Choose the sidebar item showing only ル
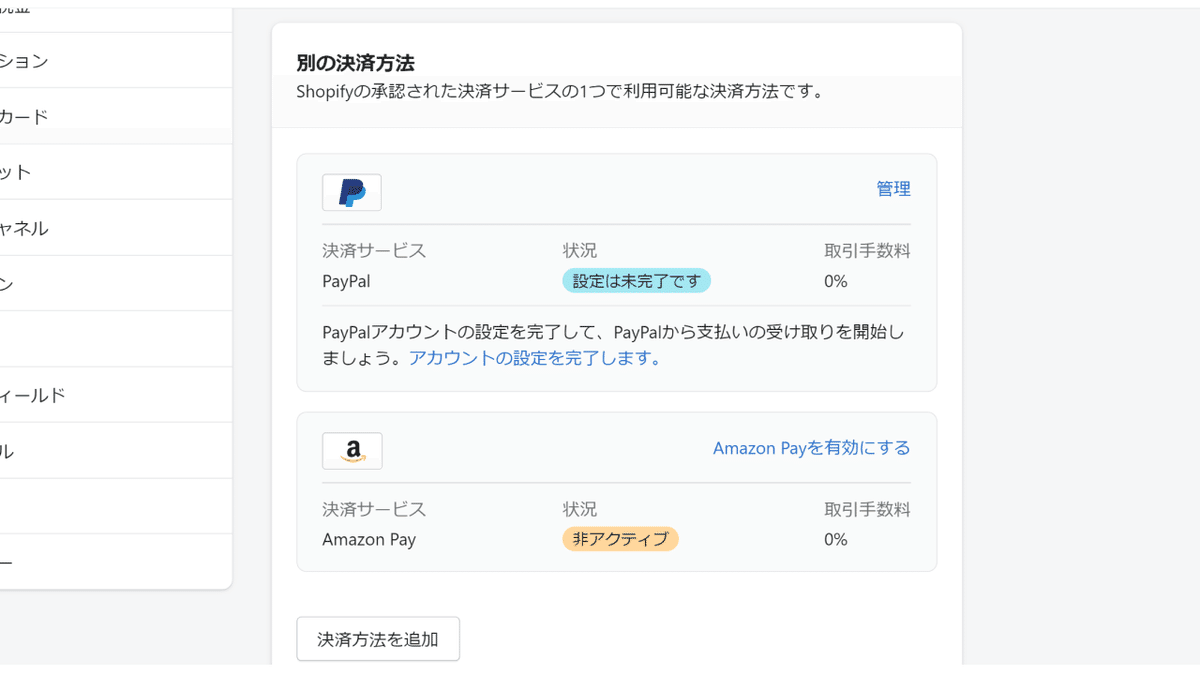 click(8, 451)
